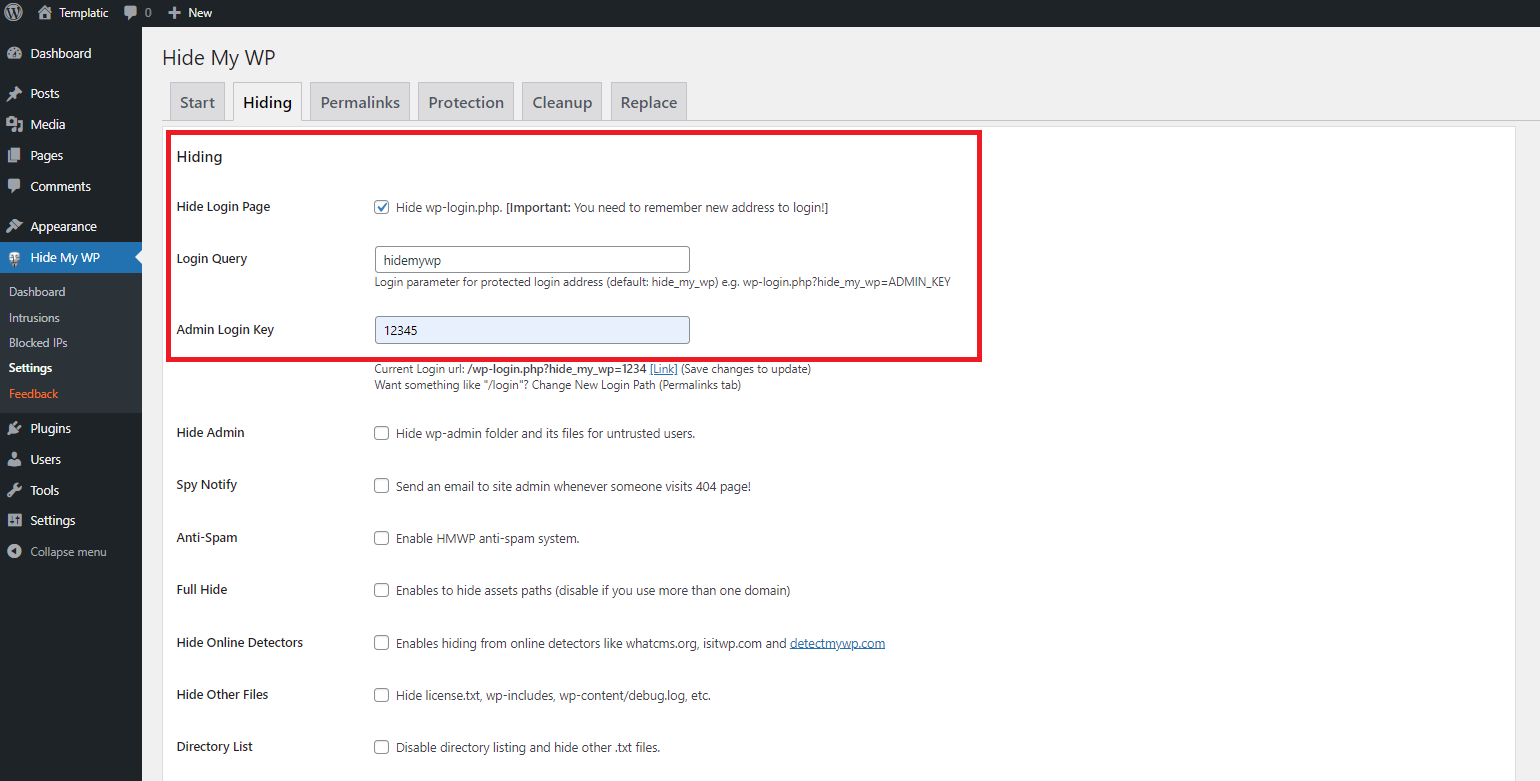This screenshot has width=1540, height=781.
Task: Click the home icon beside Templatic
Action: pyautogui.click(x=44, y=12)
